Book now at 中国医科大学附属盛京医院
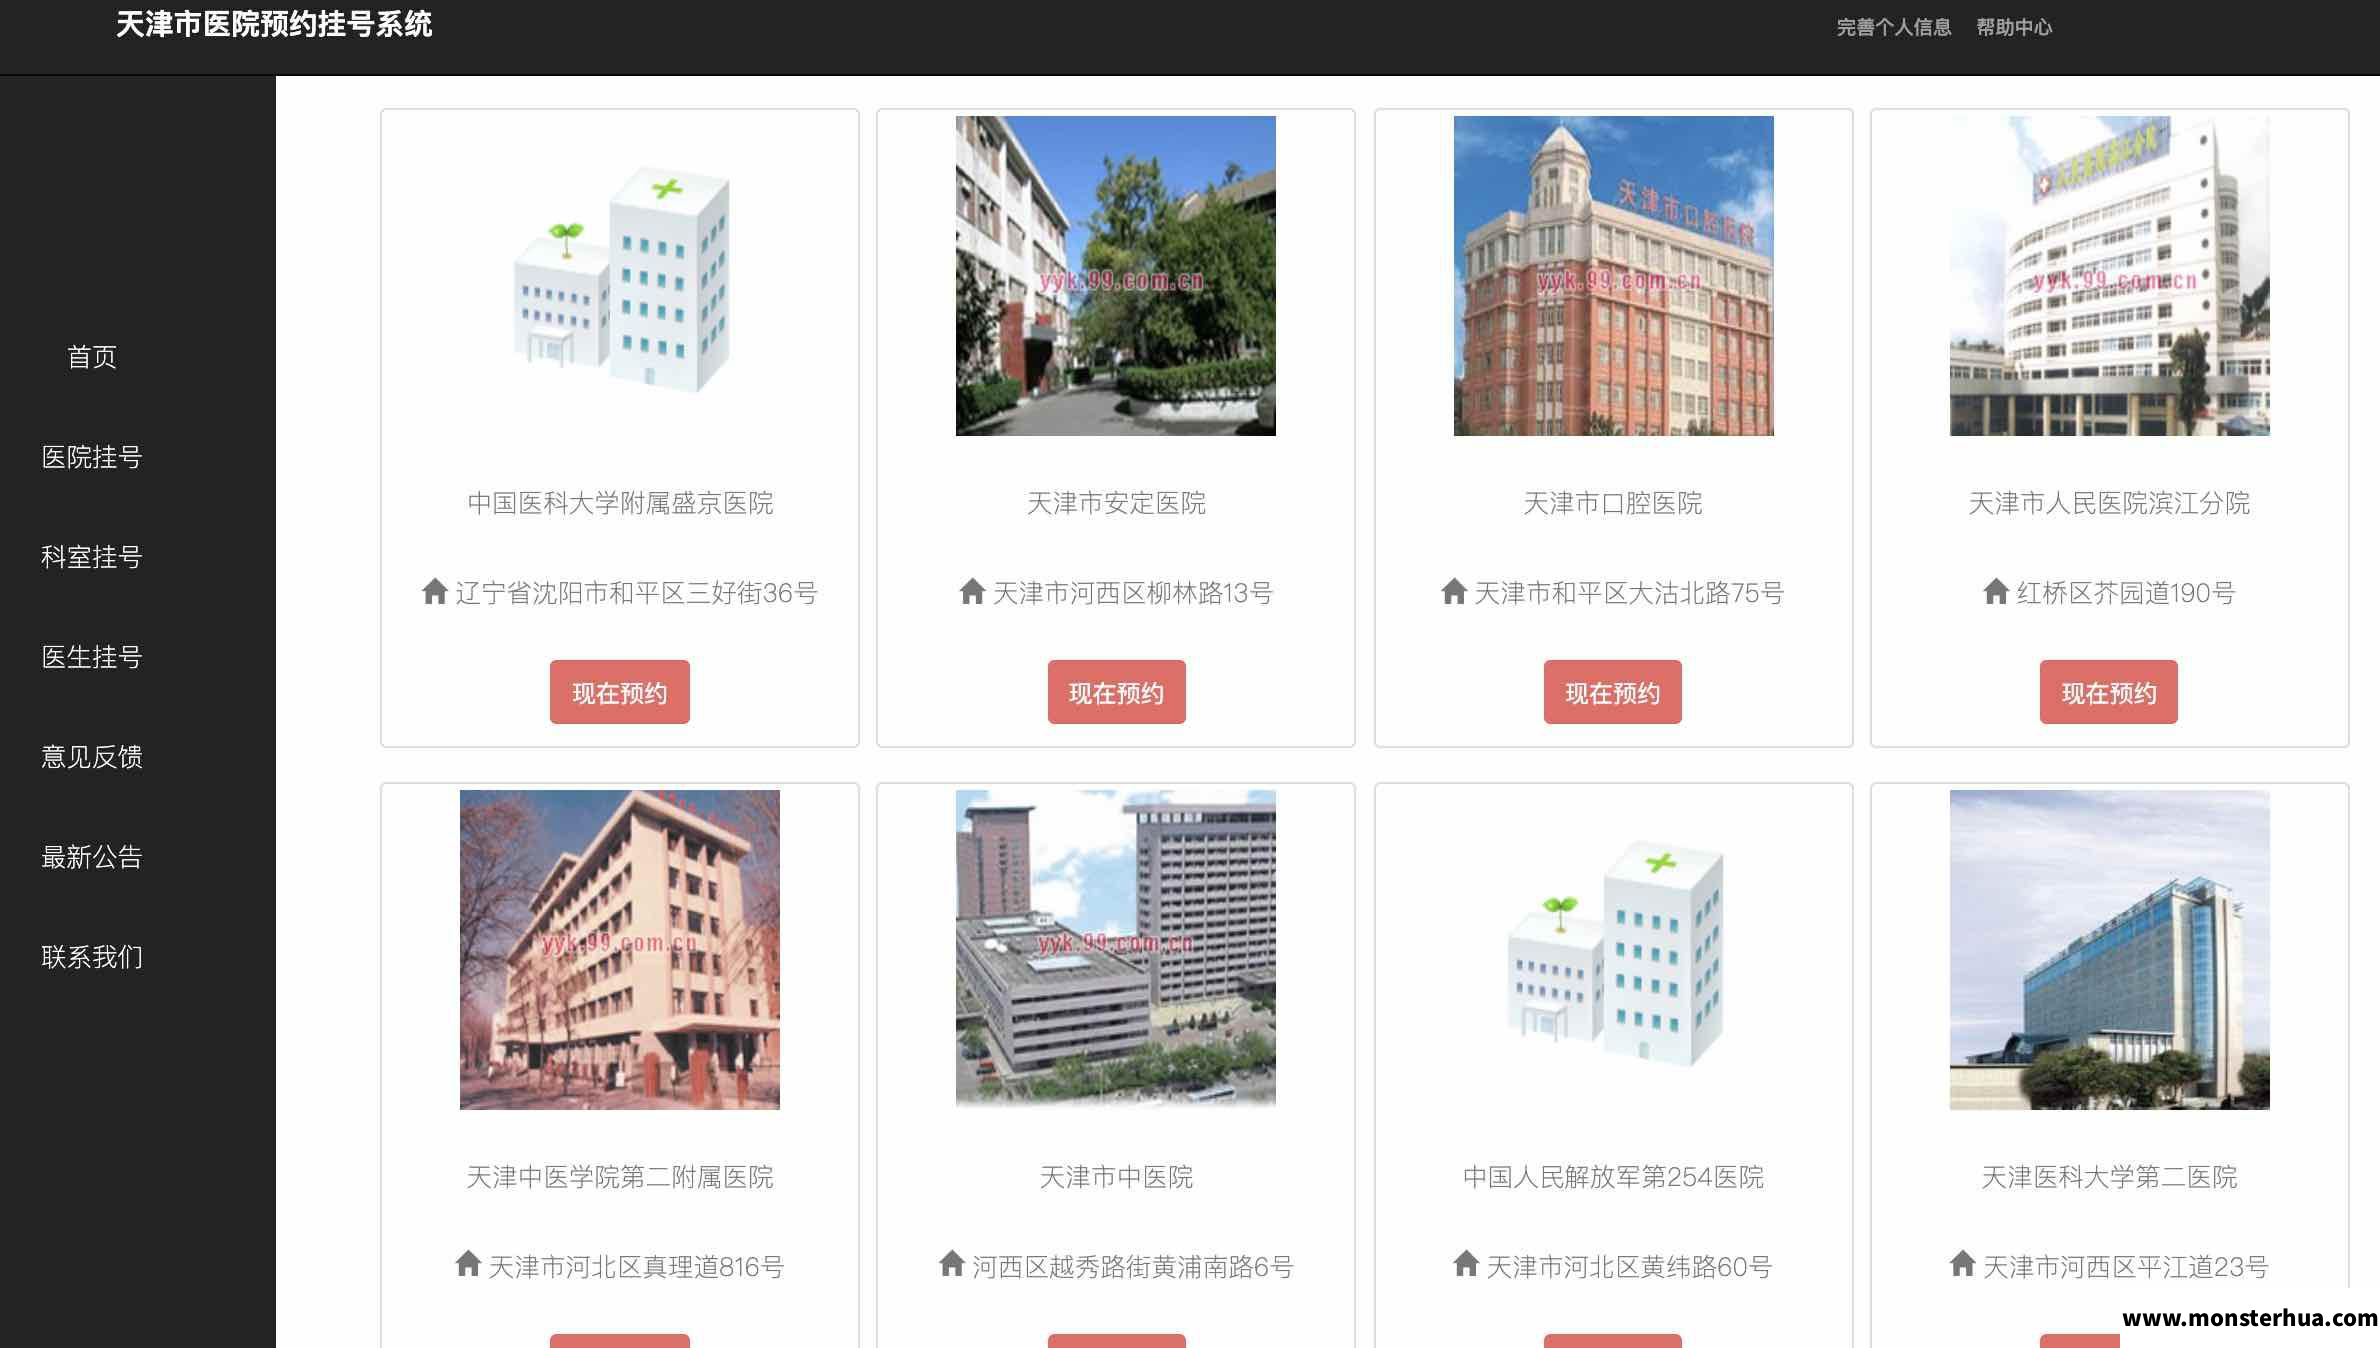The height and width of the screenshot is (1348, 2380). (620, 692)
